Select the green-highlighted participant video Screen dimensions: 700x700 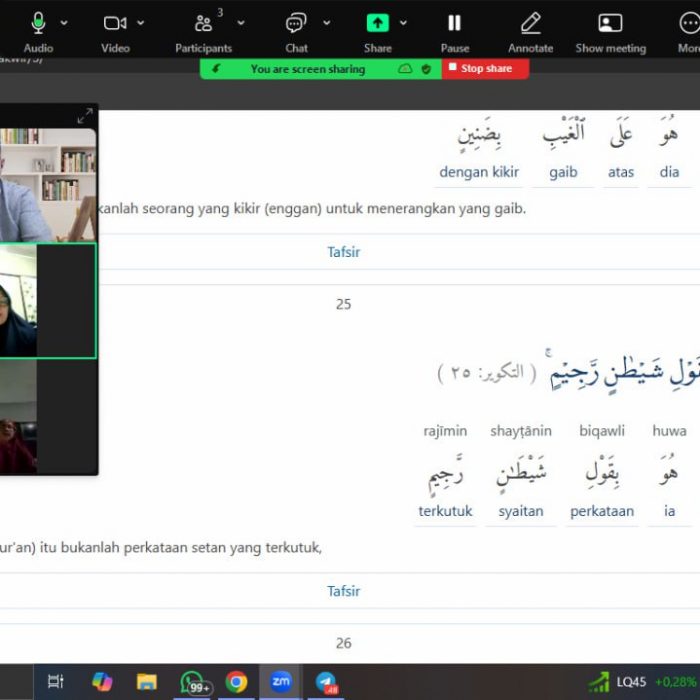[48, 301]
